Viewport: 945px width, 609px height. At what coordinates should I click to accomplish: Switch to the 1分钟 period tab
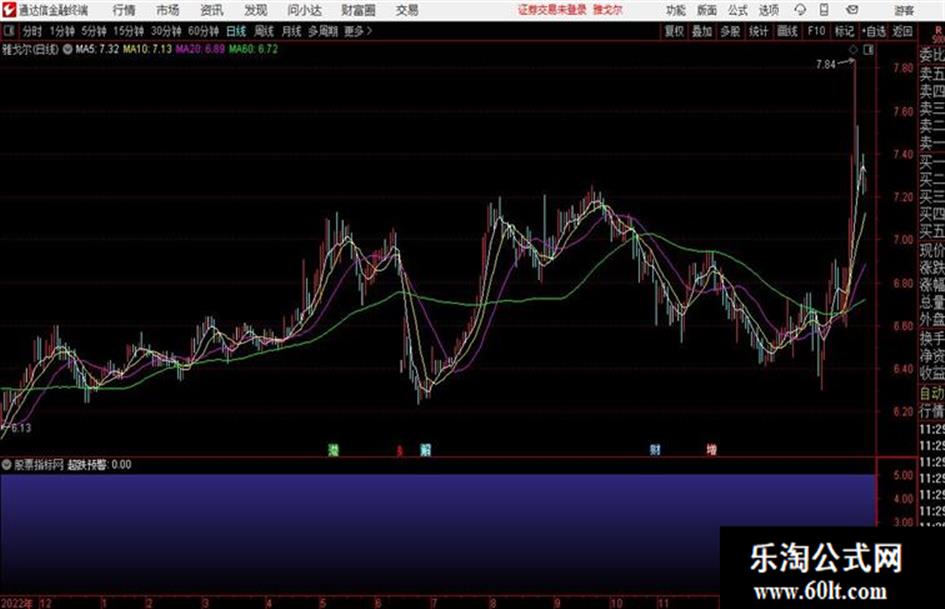click(x=61, y=31)
